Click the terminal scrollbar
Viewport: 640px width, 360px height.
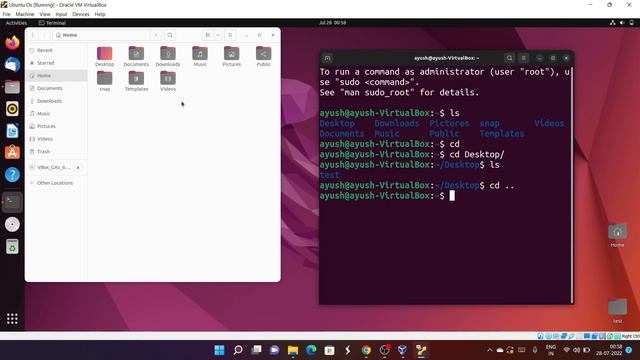pos(572,184)
